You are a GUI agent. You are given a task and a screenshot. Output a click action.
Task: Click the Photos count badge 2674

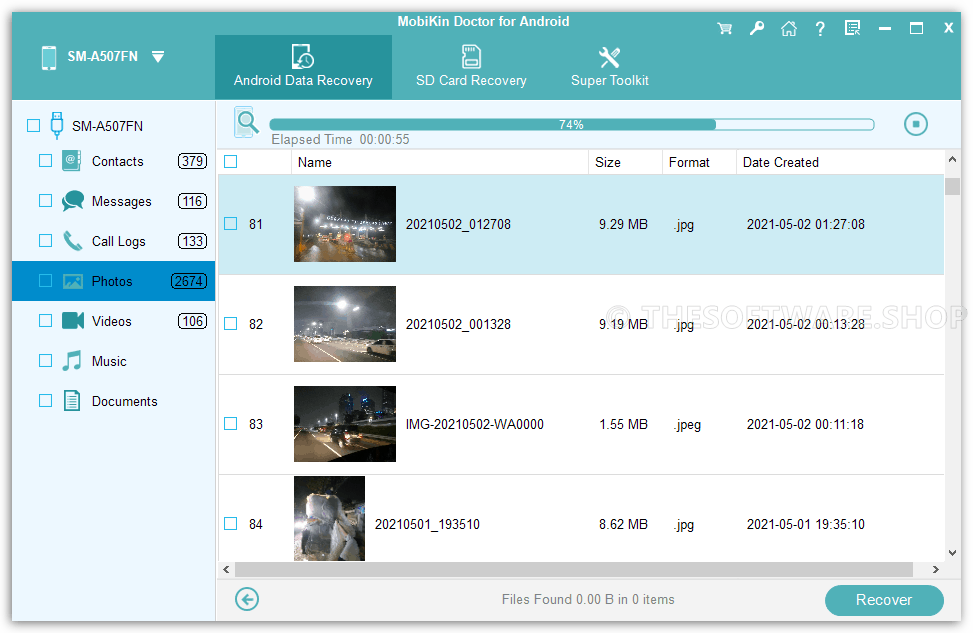click(x=189, y=281)
